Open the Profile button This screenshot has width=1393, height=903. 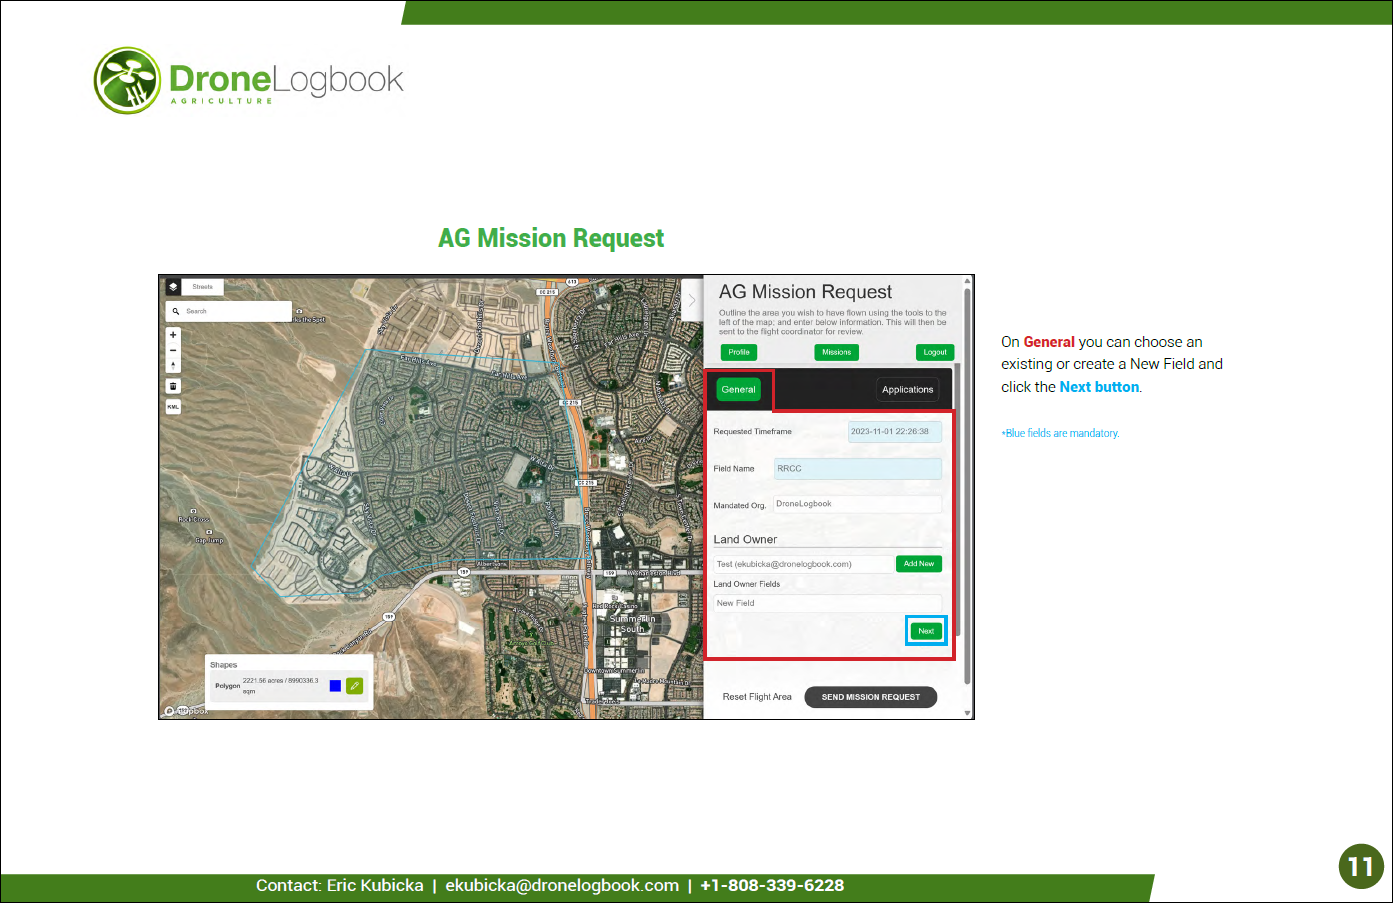(739, 352)
